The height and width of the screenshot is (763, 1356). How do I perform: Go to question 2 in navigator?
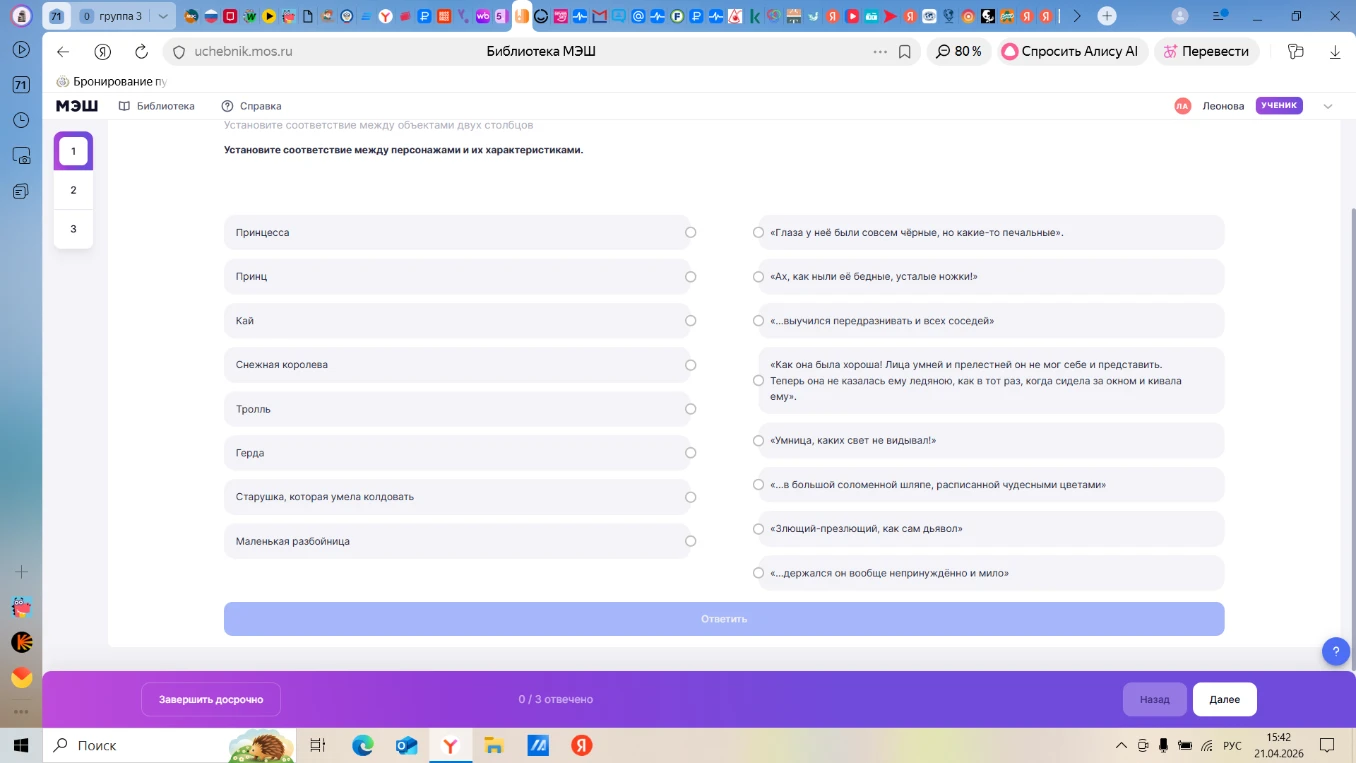[73, 190]
